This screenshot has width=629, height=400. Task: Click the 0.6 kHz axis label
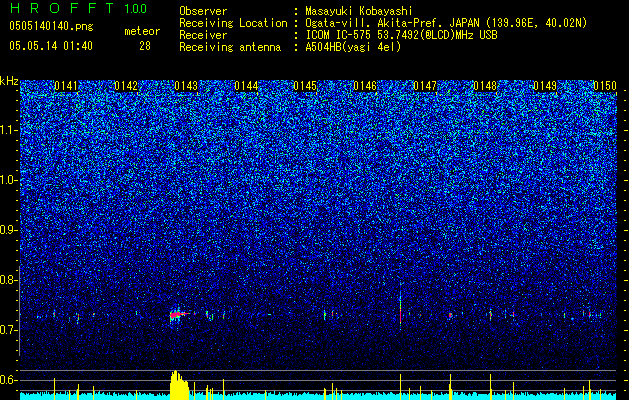[8, 380]
